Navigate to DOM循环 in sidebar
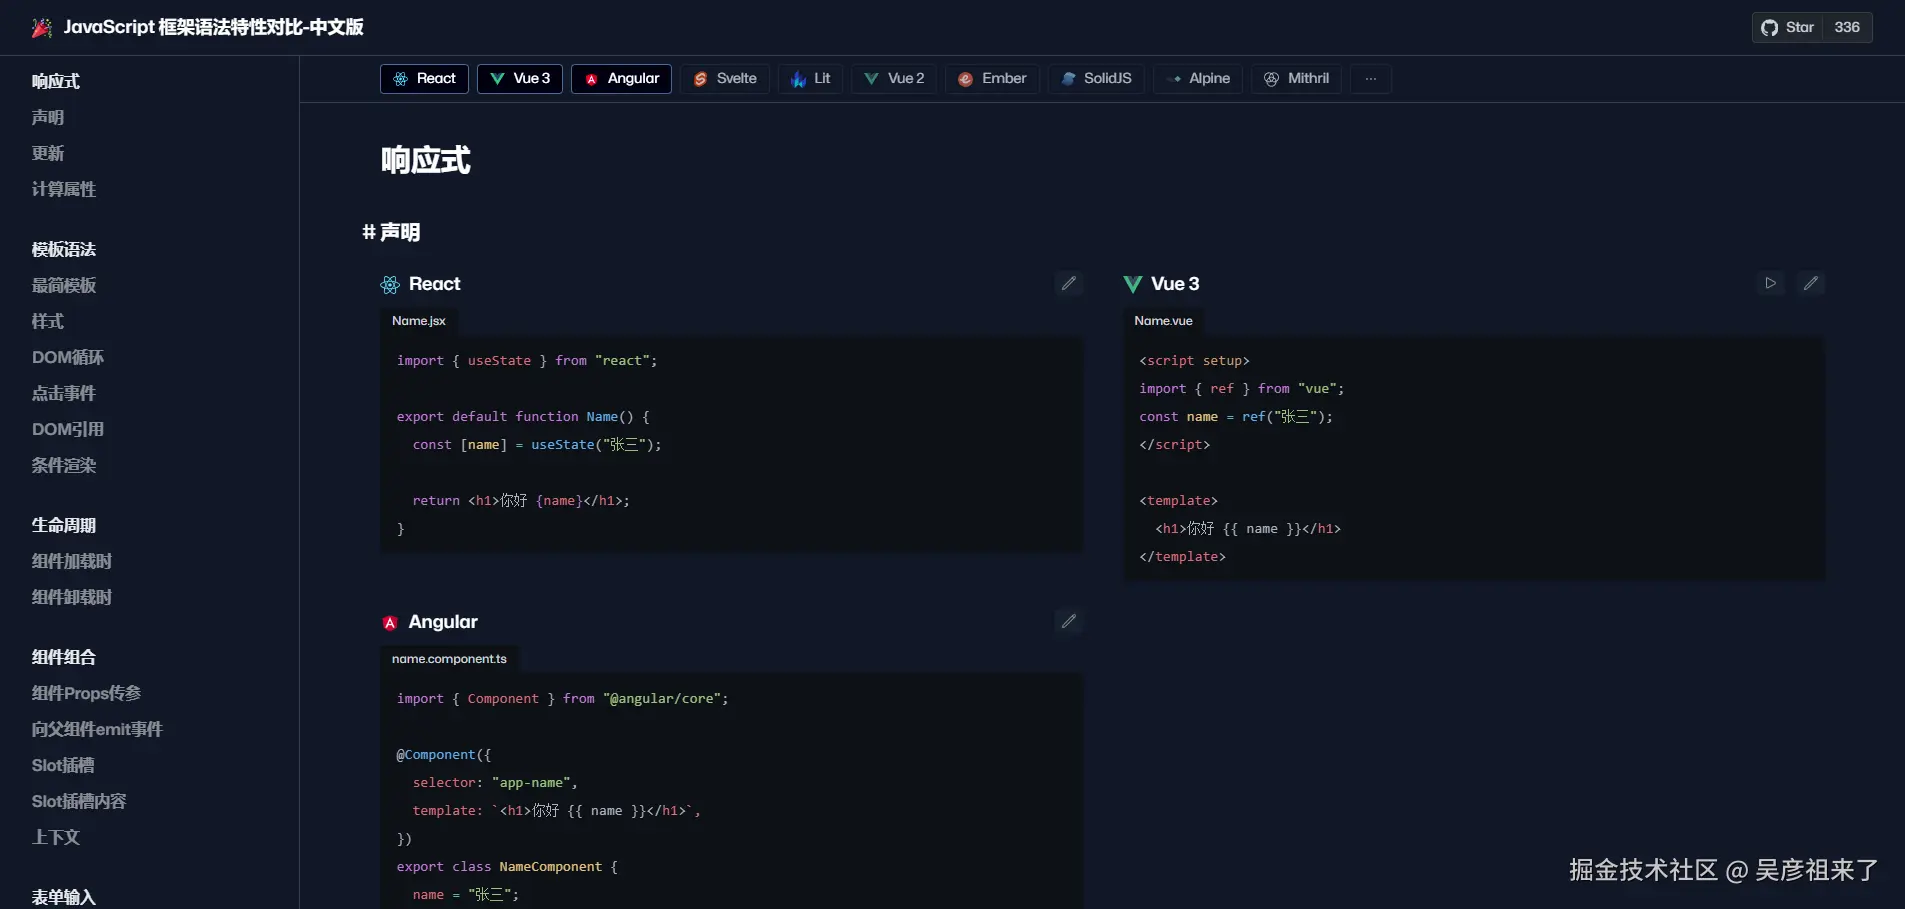This screenshot has height=909, width=1905. point(68,357)
